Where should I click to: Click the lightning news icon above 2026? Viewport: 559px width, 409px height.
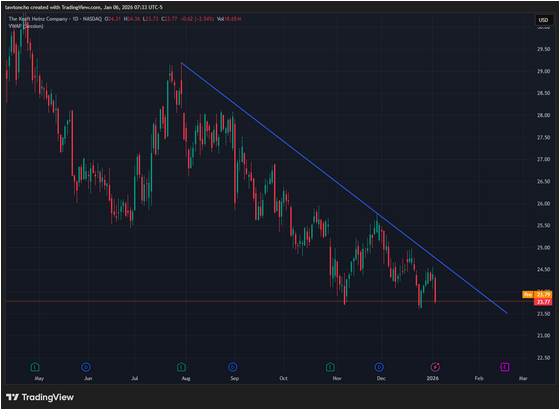coord(435,367)
